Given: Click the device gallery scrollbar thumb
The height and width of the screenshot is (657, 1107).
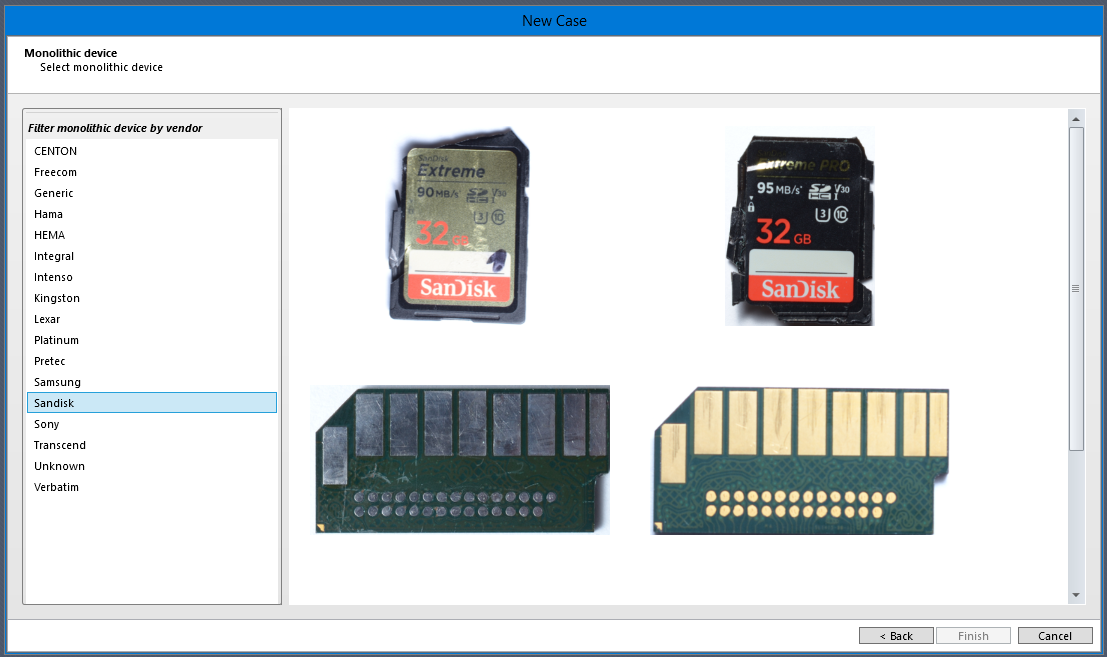Looking at the screenshot, I should point(1076,289).
